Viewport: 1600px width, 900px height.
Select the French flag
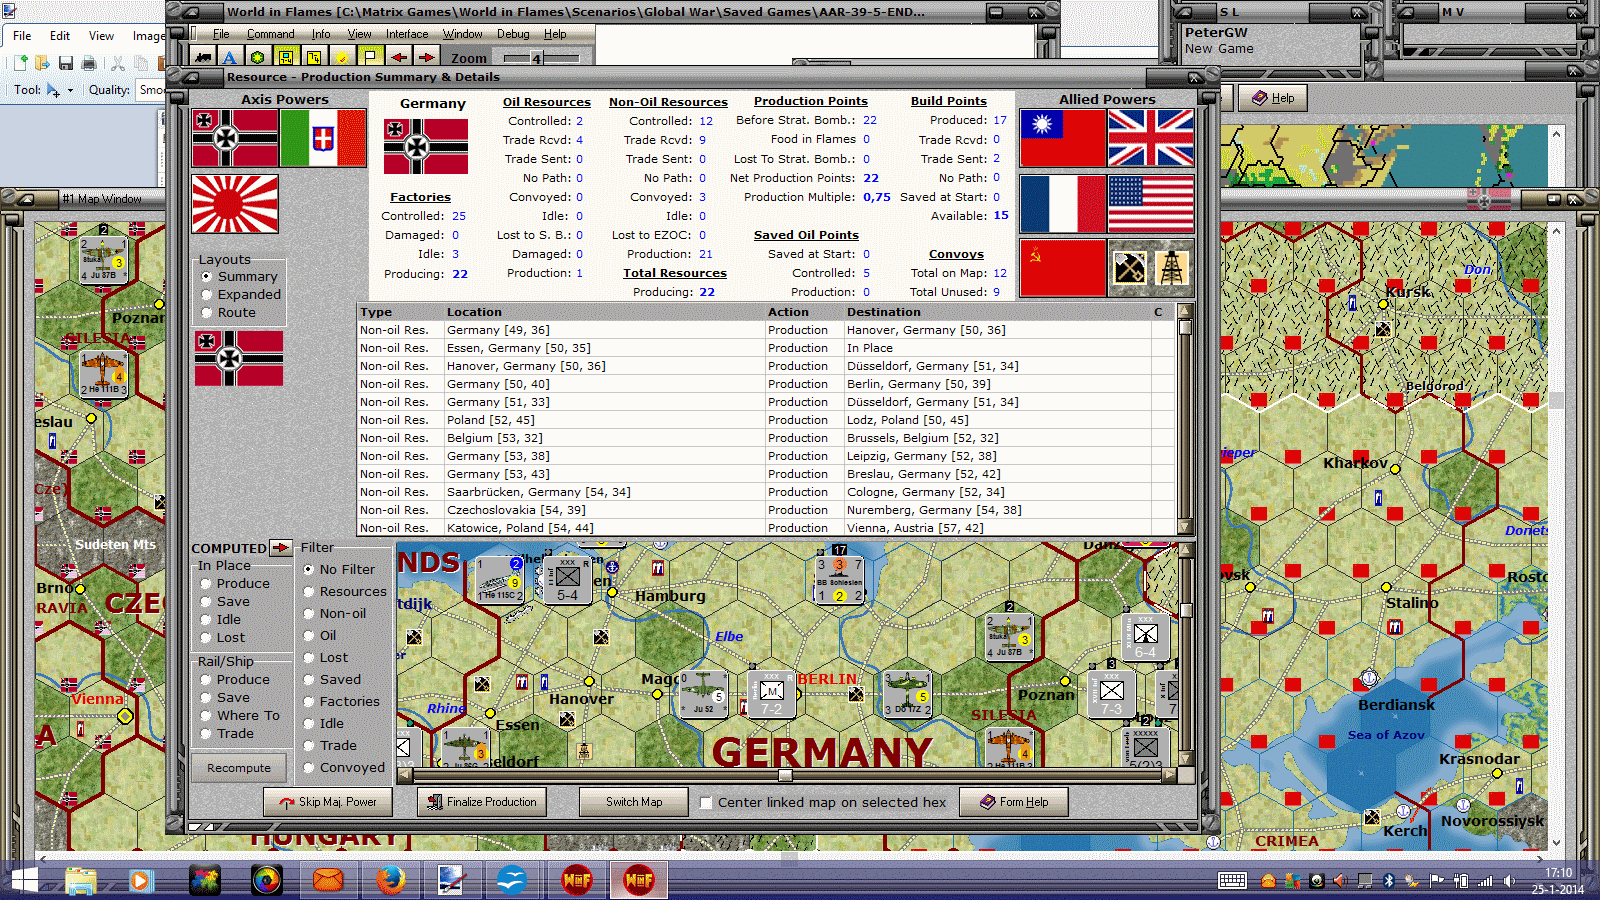coord(1063,204)
